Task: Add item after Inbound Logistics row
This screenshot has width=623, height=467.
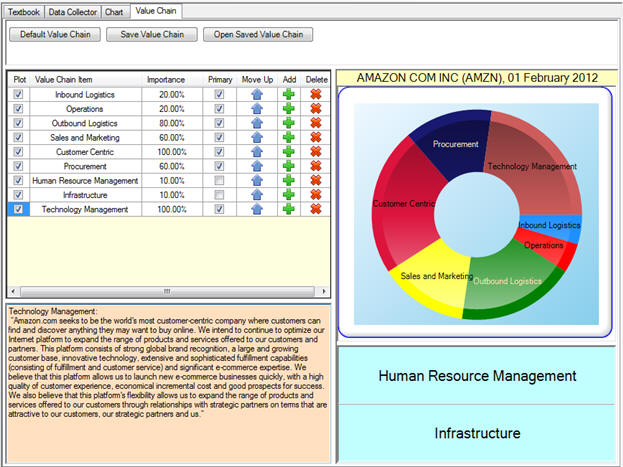Action: point(289,94)
